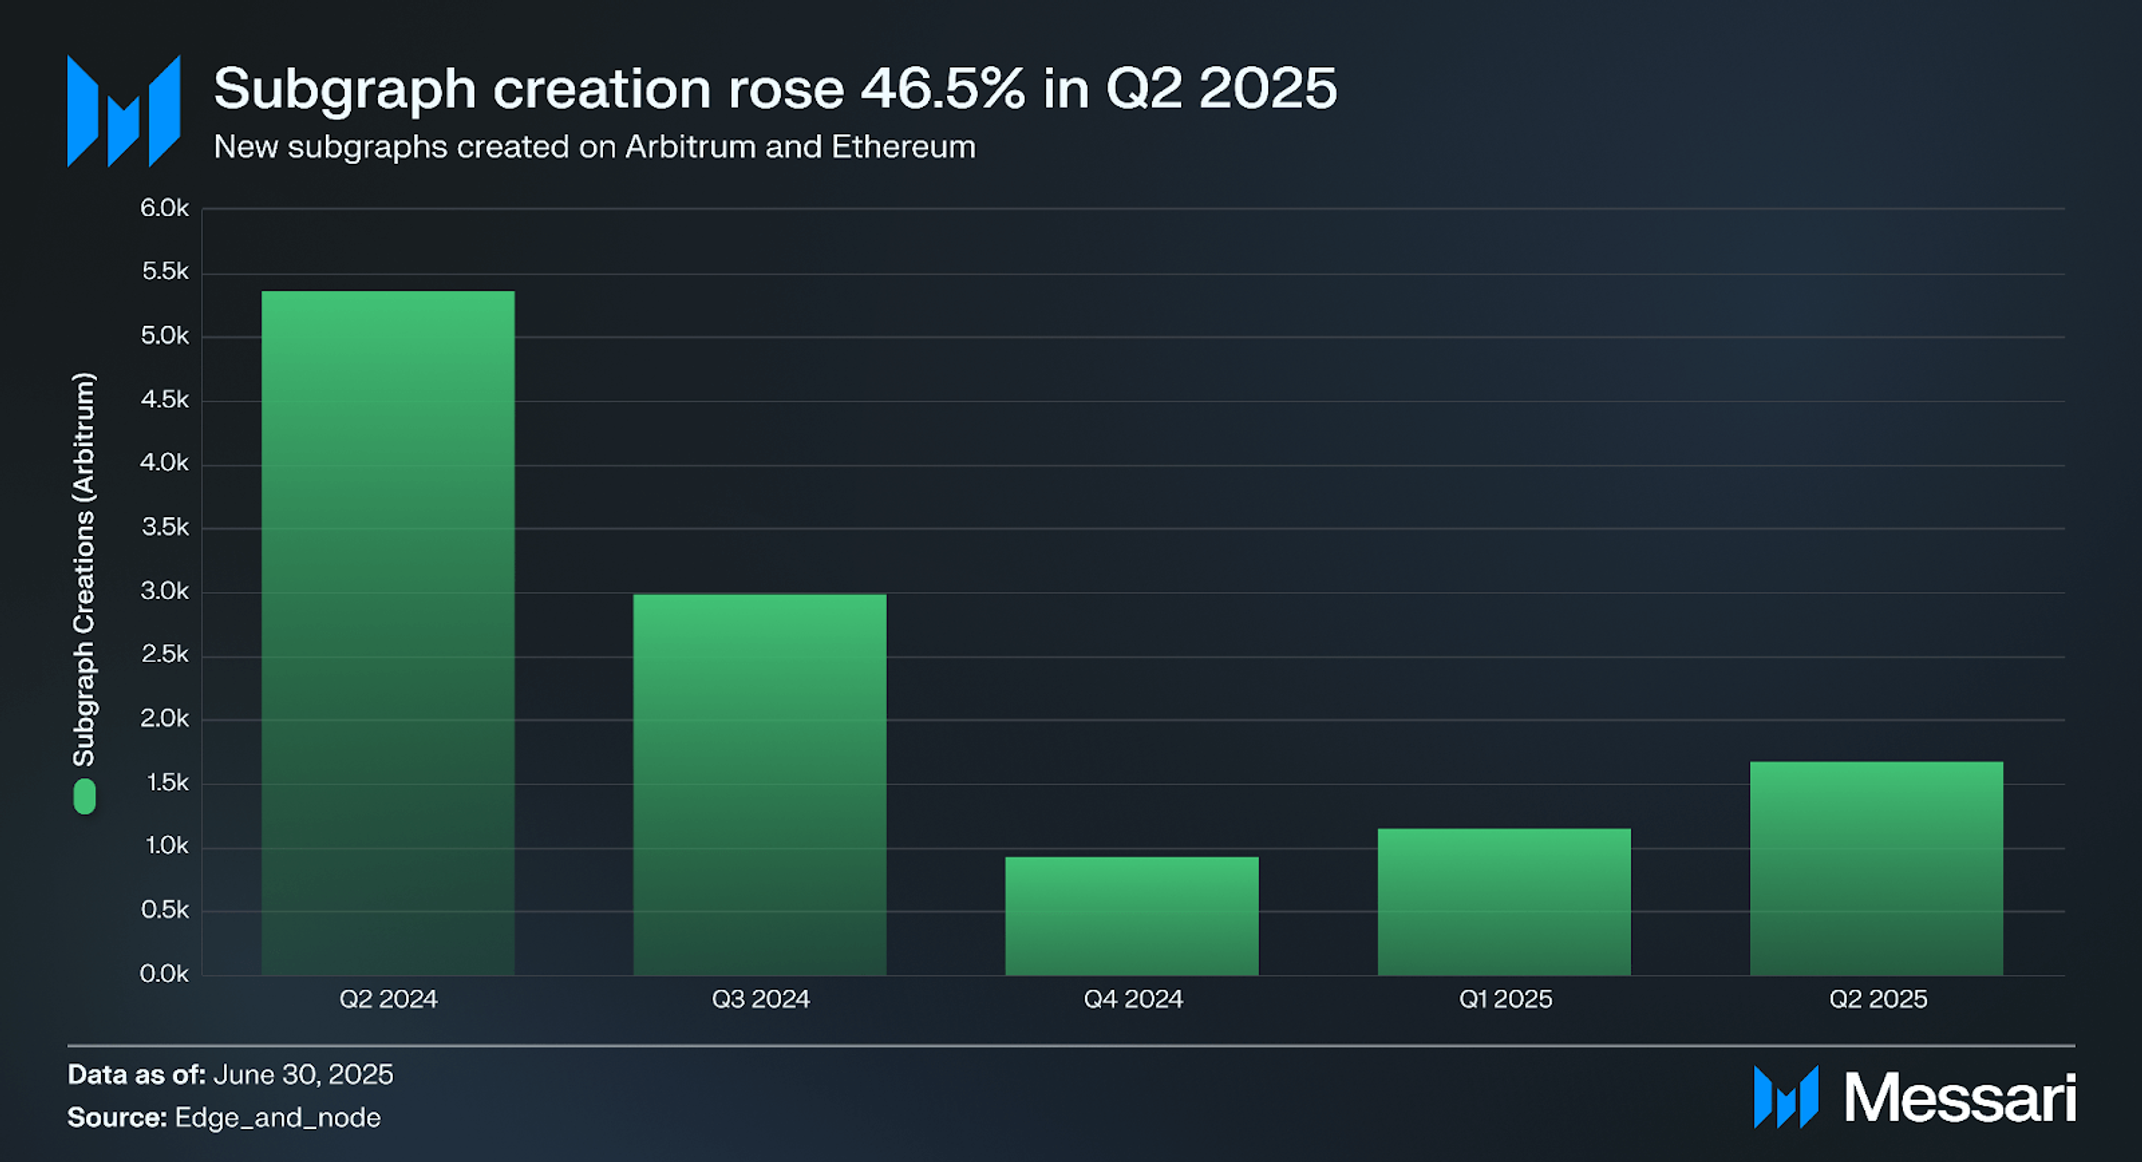Click the subtitle mentioning Arbitrum and Ethereum
Screen dimensions: 2142x1162
pos(595,147)
